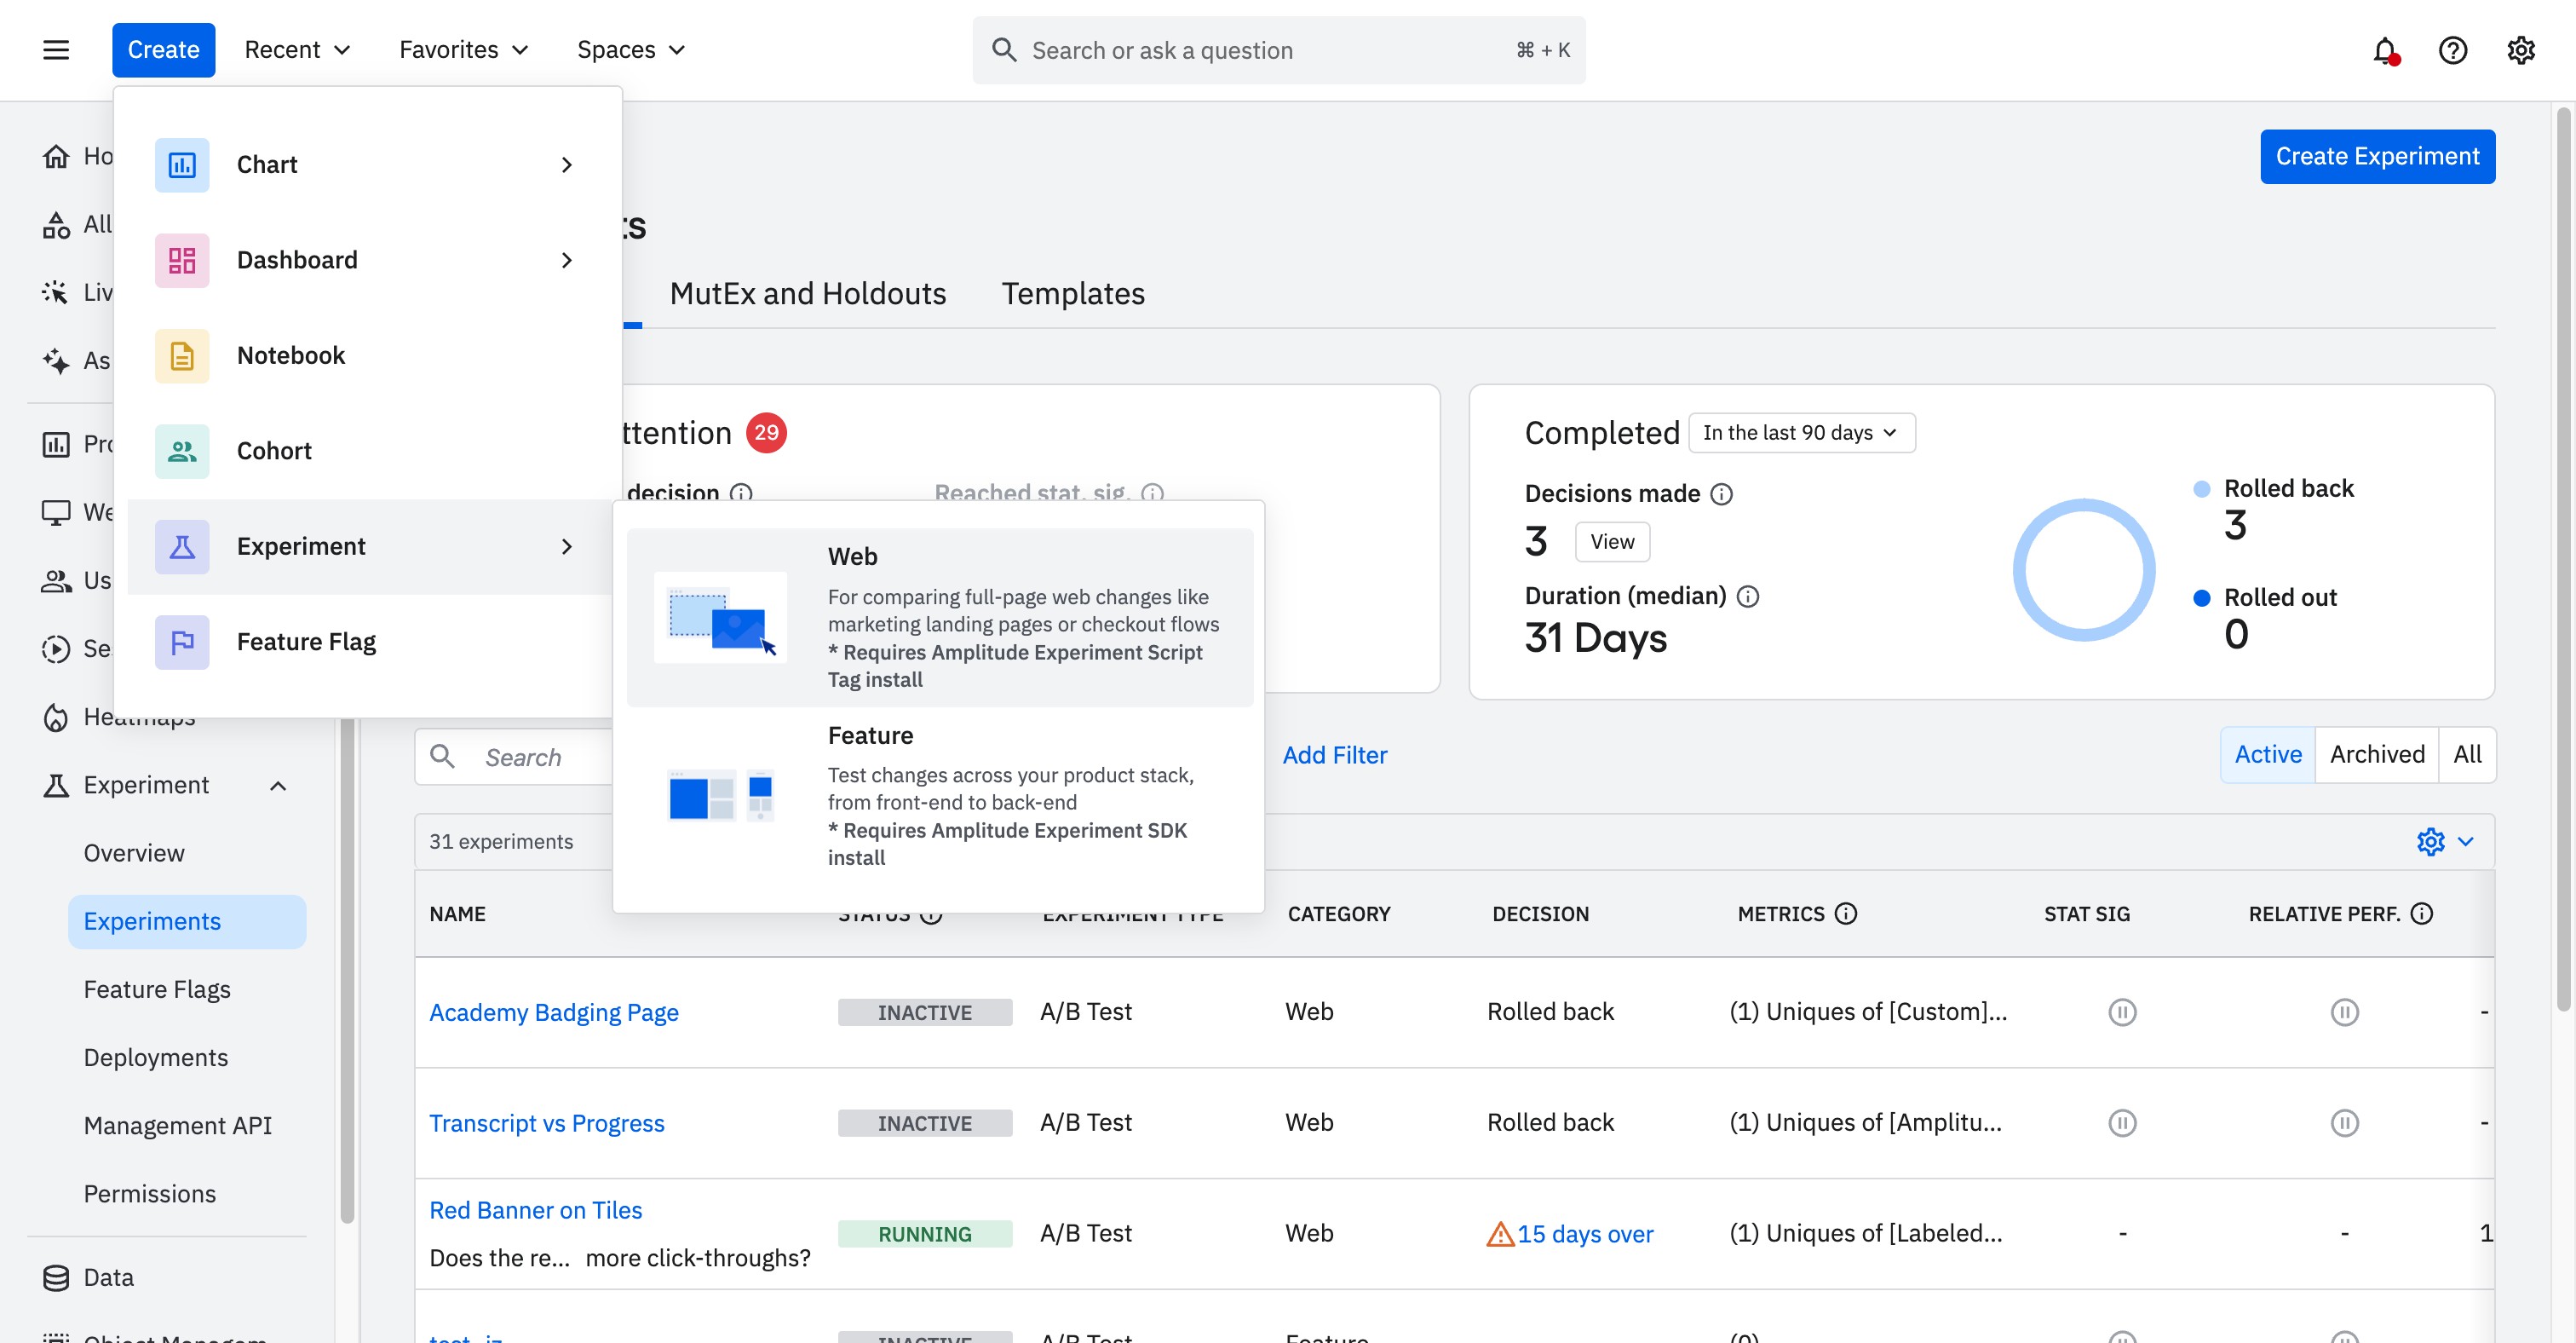
Task: Click the Feature Flag icon
Action: 182,642
